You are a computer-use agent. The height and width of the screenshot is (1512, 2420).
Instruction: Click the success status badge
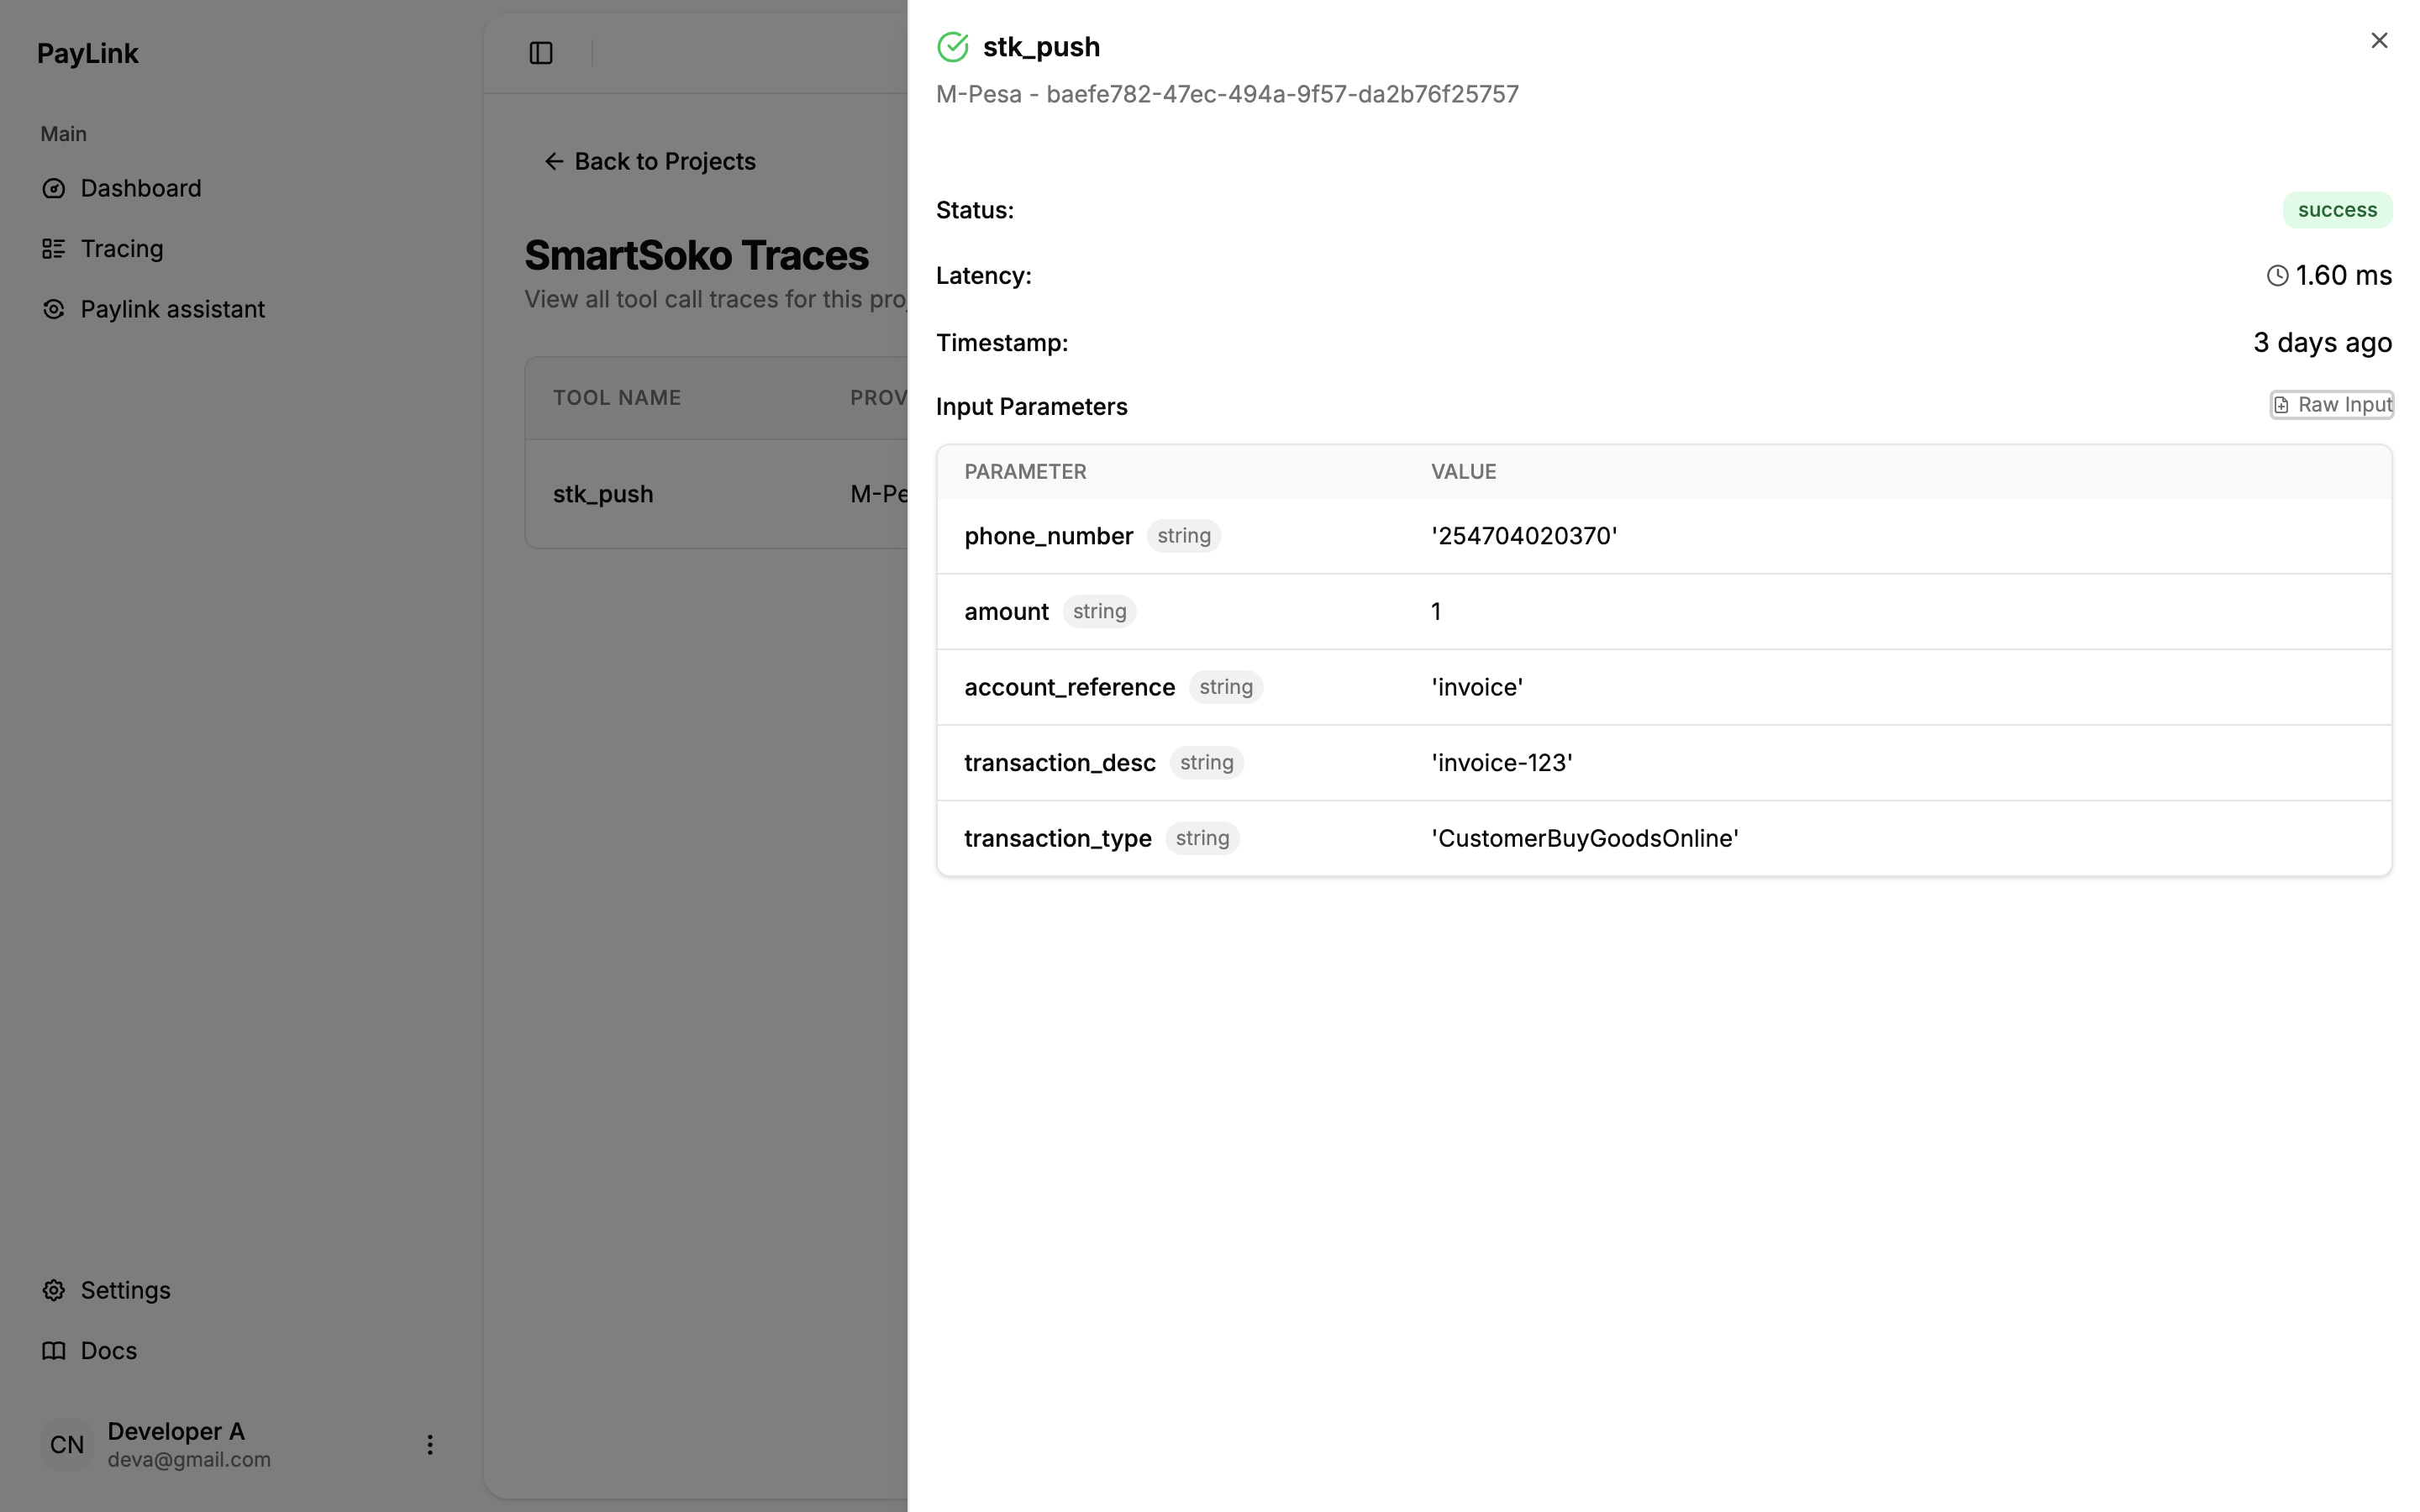click(2338, 210)
